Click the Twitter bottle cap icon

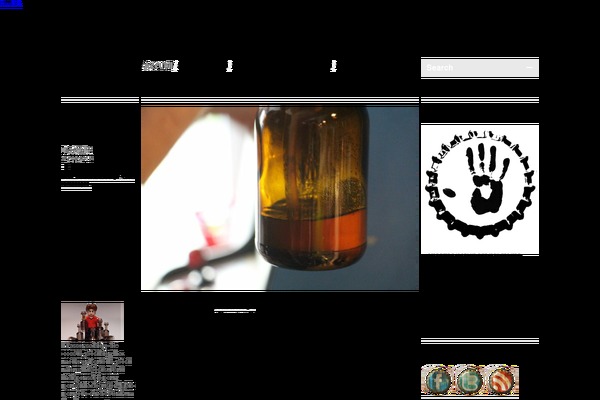[469, 380]
